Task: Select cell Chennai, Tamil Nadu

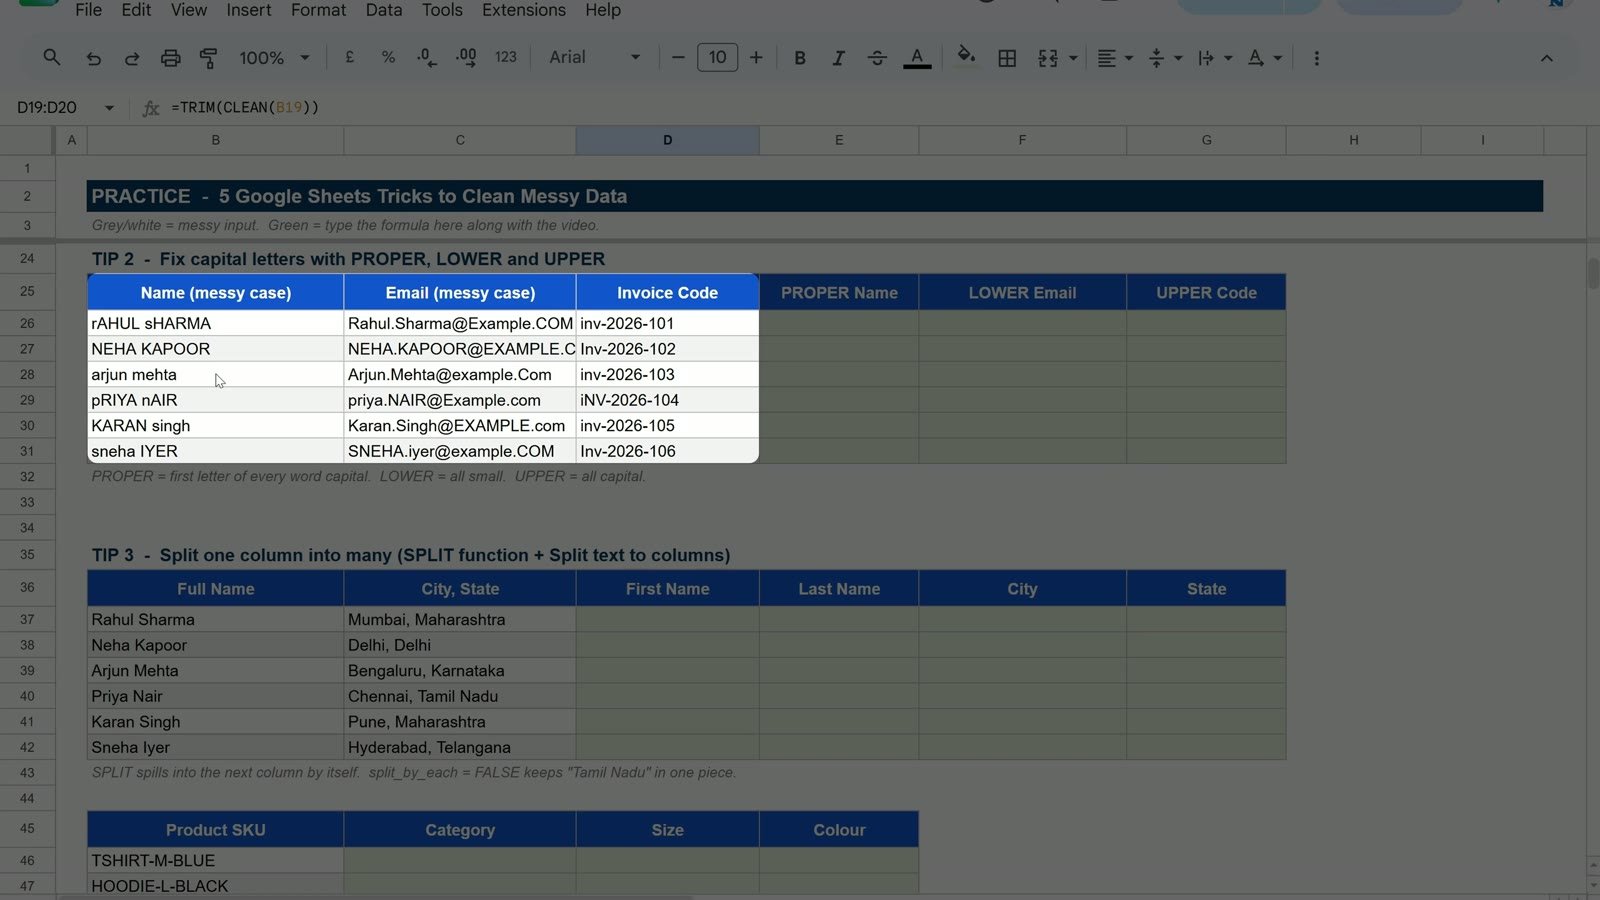Action: click(x=459, y=696)
